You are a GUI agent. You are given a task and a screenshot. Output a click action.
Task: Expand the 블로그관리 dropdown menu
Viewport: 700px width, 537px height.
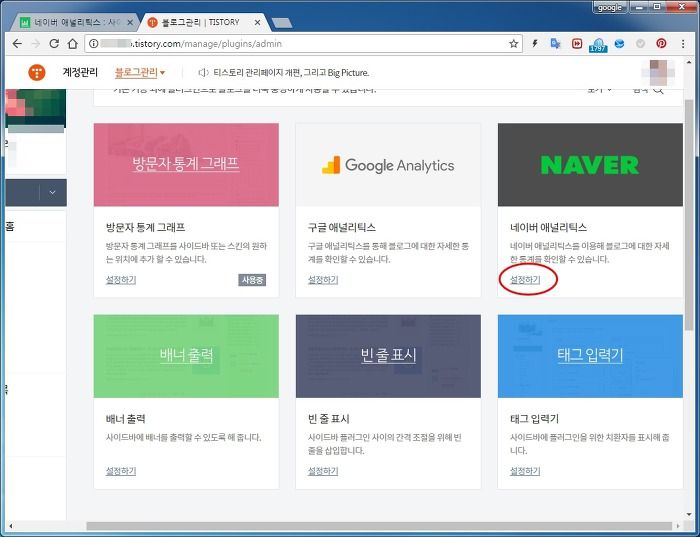tap(140, 72)
